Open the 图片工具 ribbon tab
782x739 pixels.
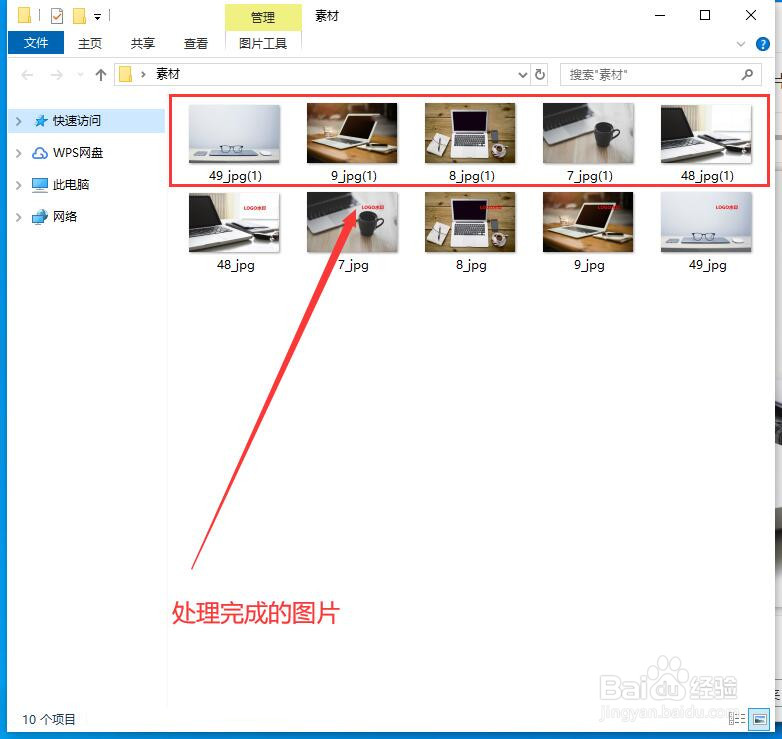(x=263, y=43)
